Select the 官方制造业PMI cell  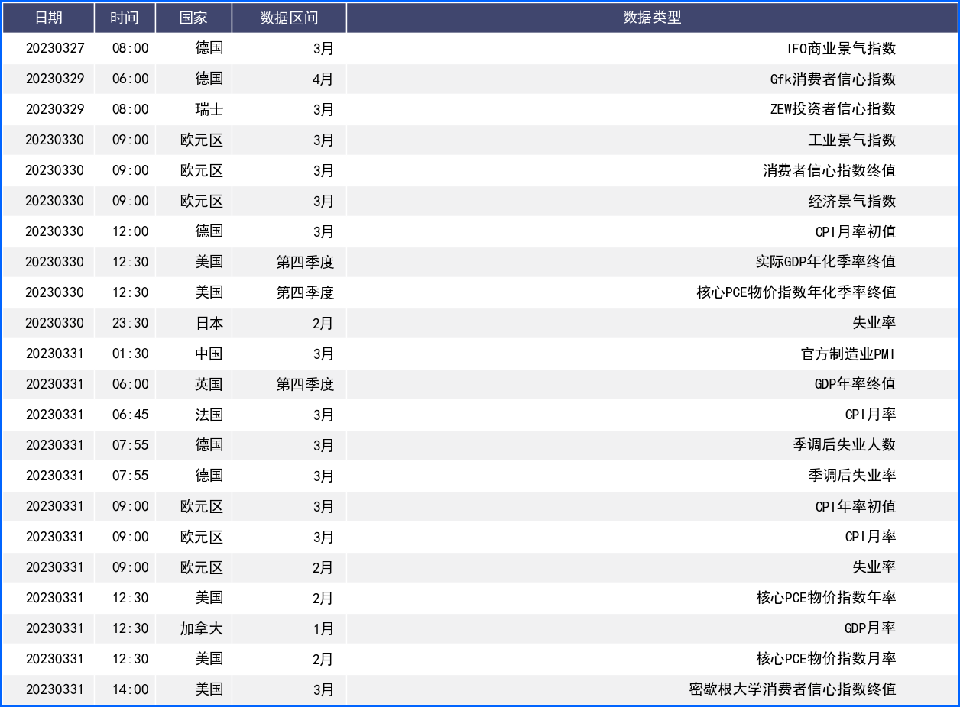coord(848,353)
